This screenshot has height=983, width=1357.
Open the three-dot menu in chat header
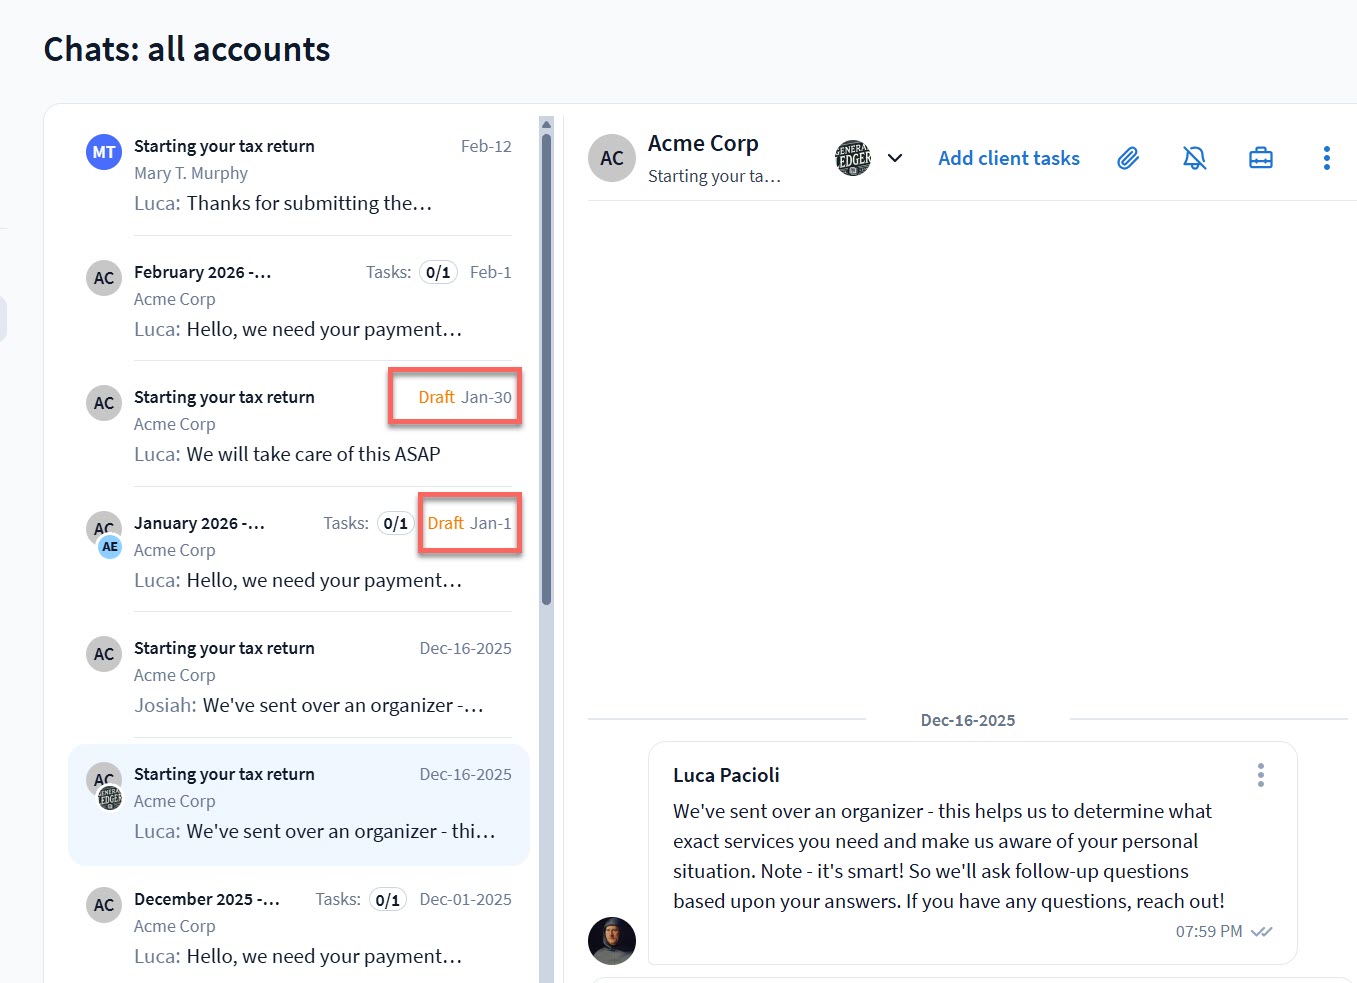click(1326, 158)
